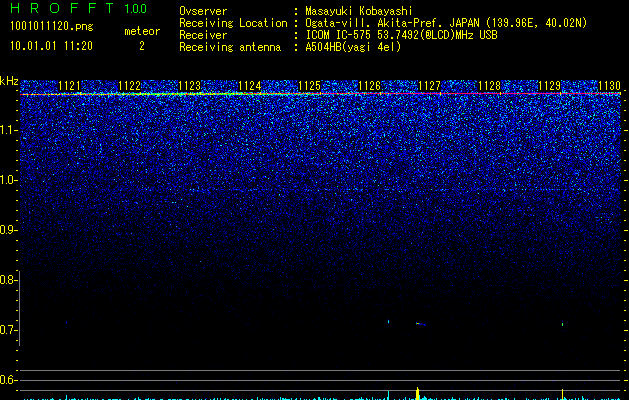Click the 1128 time marker

coord(489,86)
